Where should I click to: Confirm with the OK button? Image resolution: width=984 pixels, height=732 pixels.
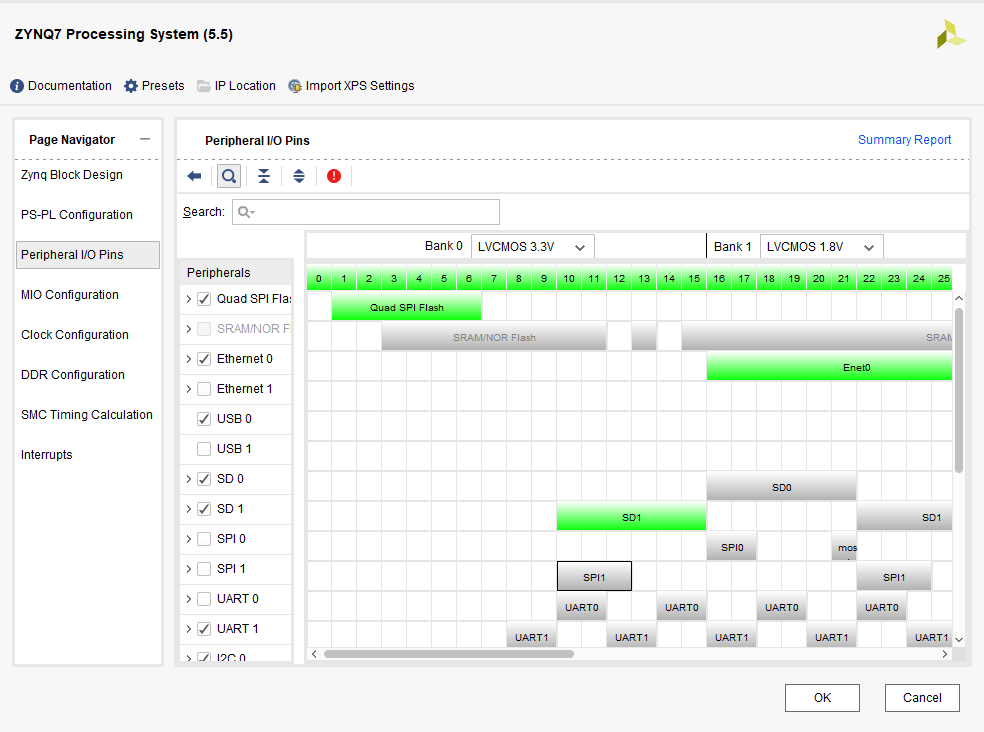tap(822, 698)
